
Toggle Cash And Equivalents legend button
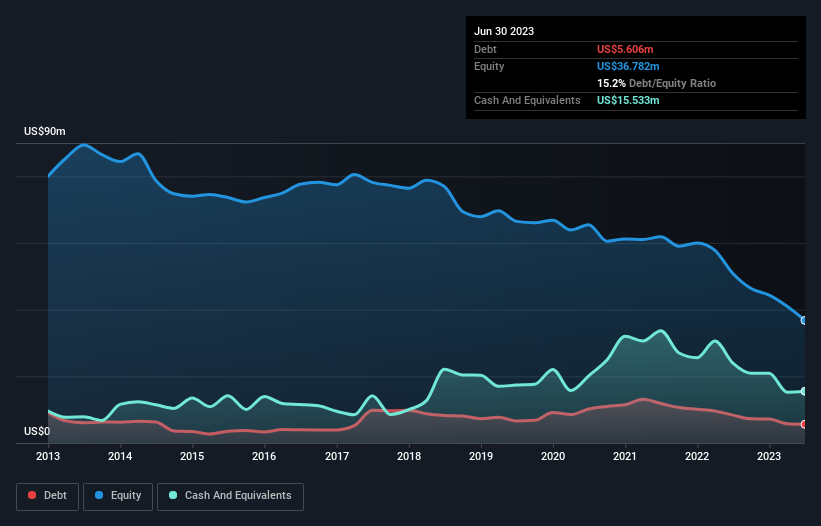(x=230, y=496)
